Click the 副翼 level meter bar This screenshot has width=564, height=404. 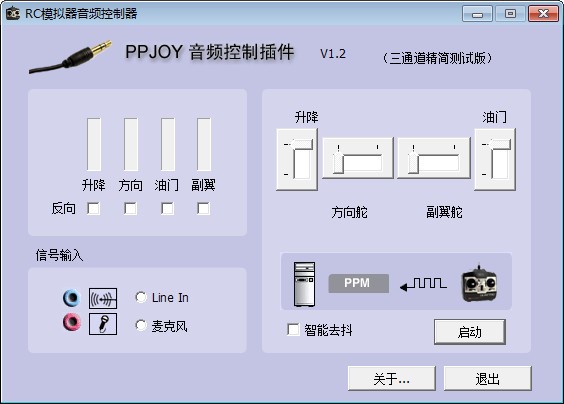click(x=204, y=144)
